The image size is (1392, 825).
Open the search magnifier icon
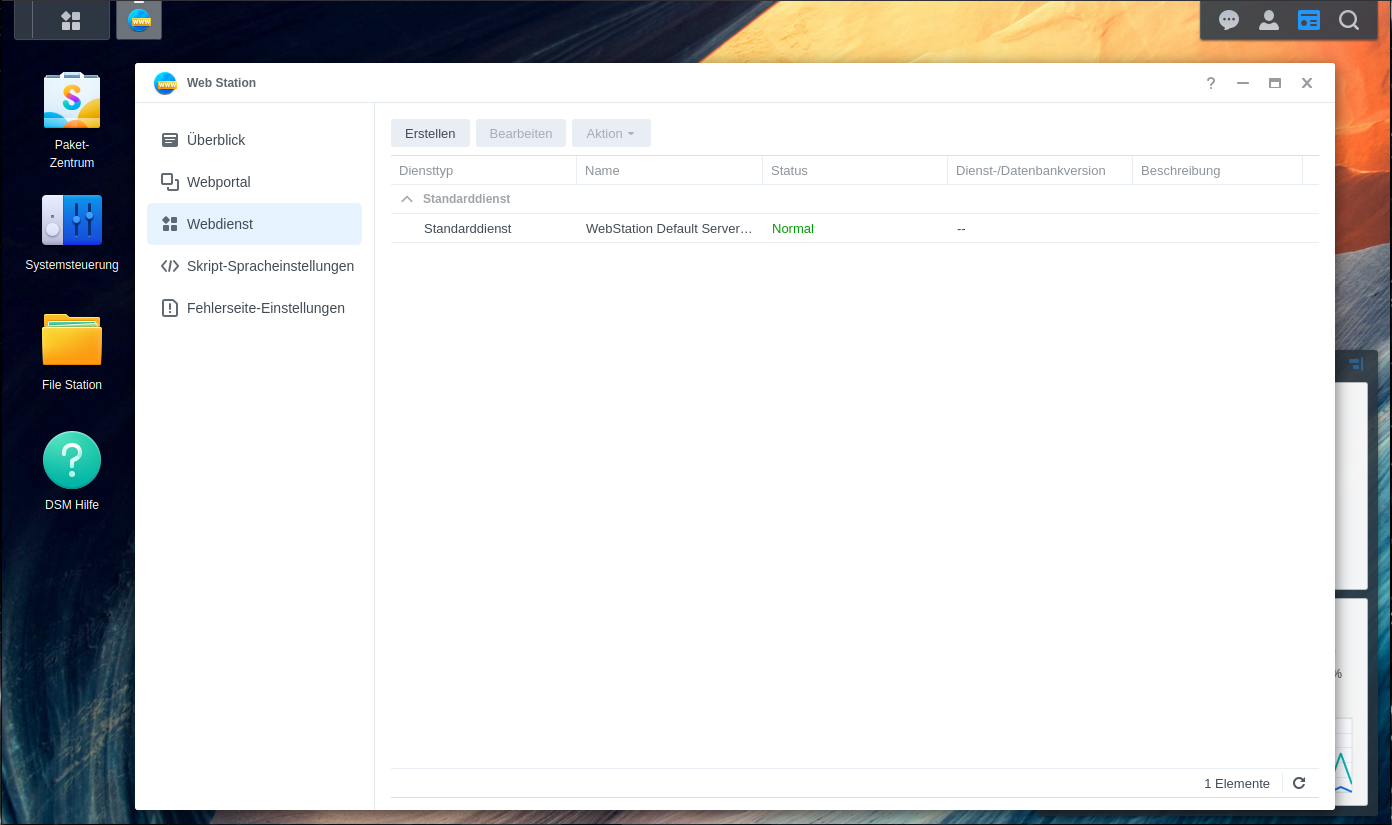pos(1349,20)
